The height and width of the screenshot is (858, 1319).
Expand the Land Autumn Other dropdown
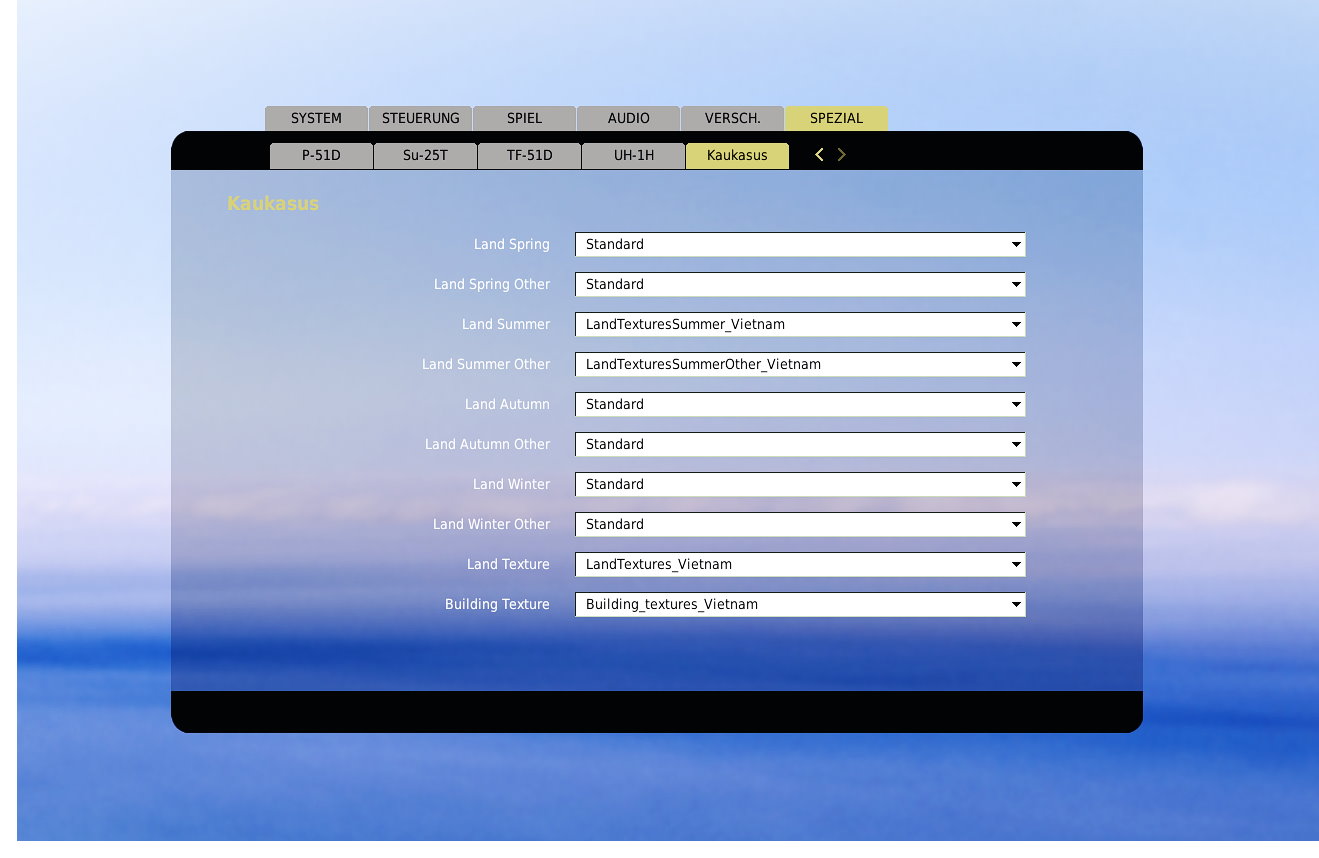pos(800,444)
